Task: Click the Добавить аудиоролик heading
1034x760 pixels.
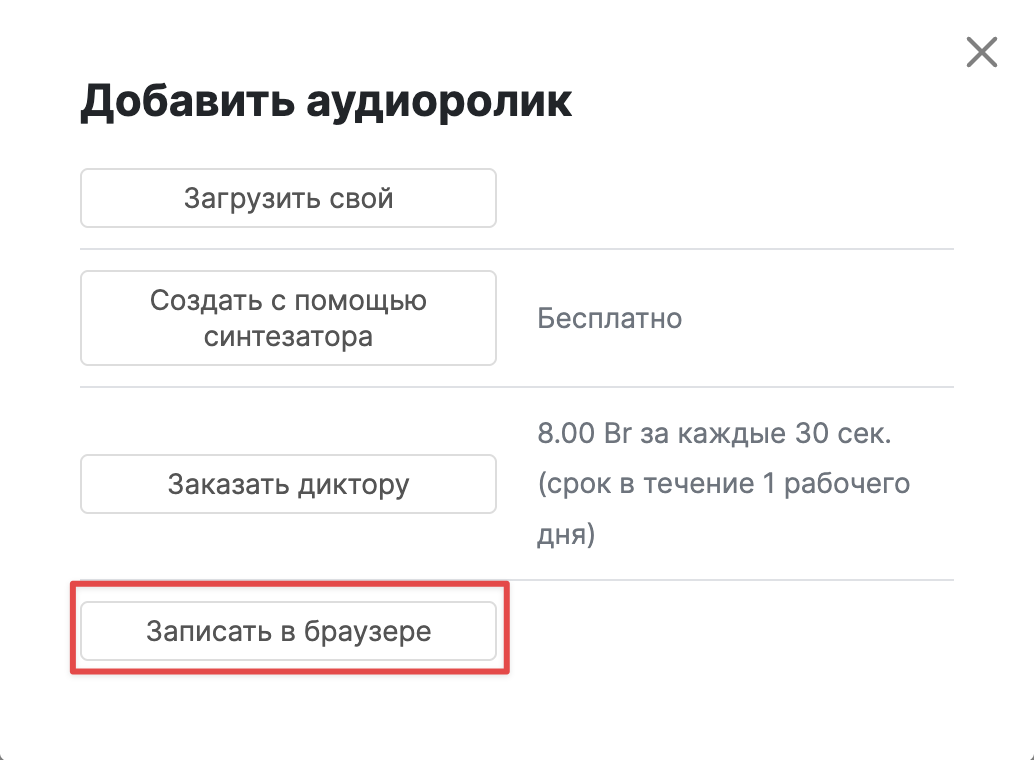Action: pos(326,102)
